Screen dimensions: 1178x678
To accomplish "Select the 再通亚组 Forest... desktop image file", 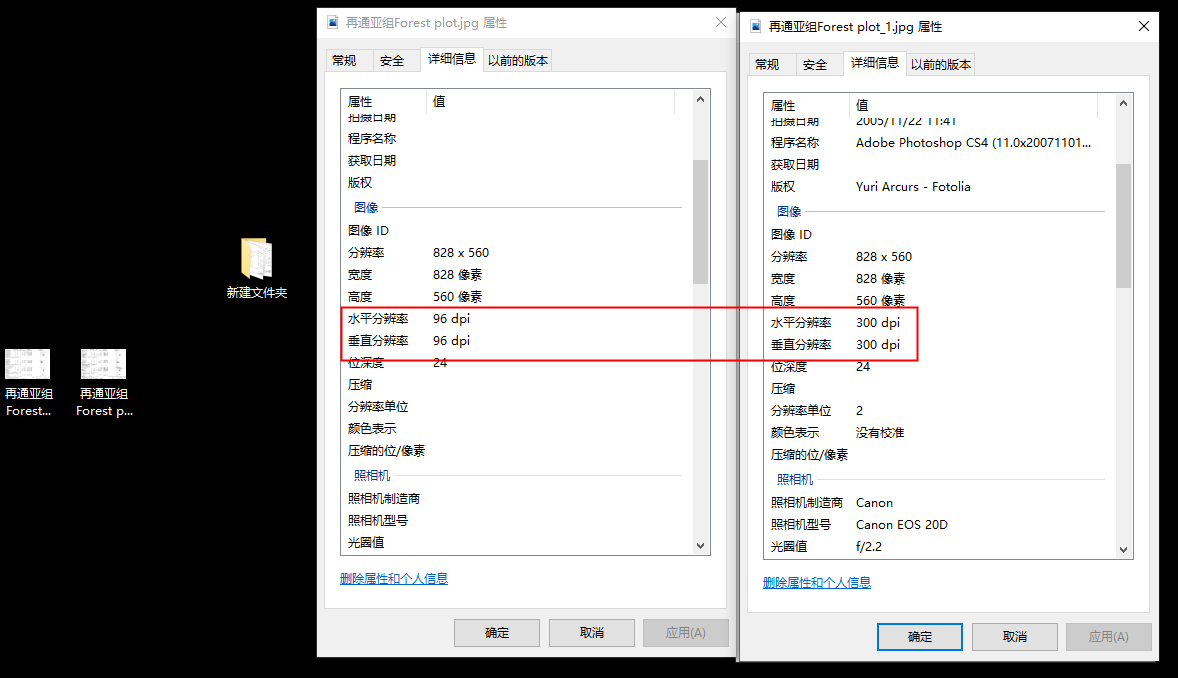I will (x=29, y=383).
